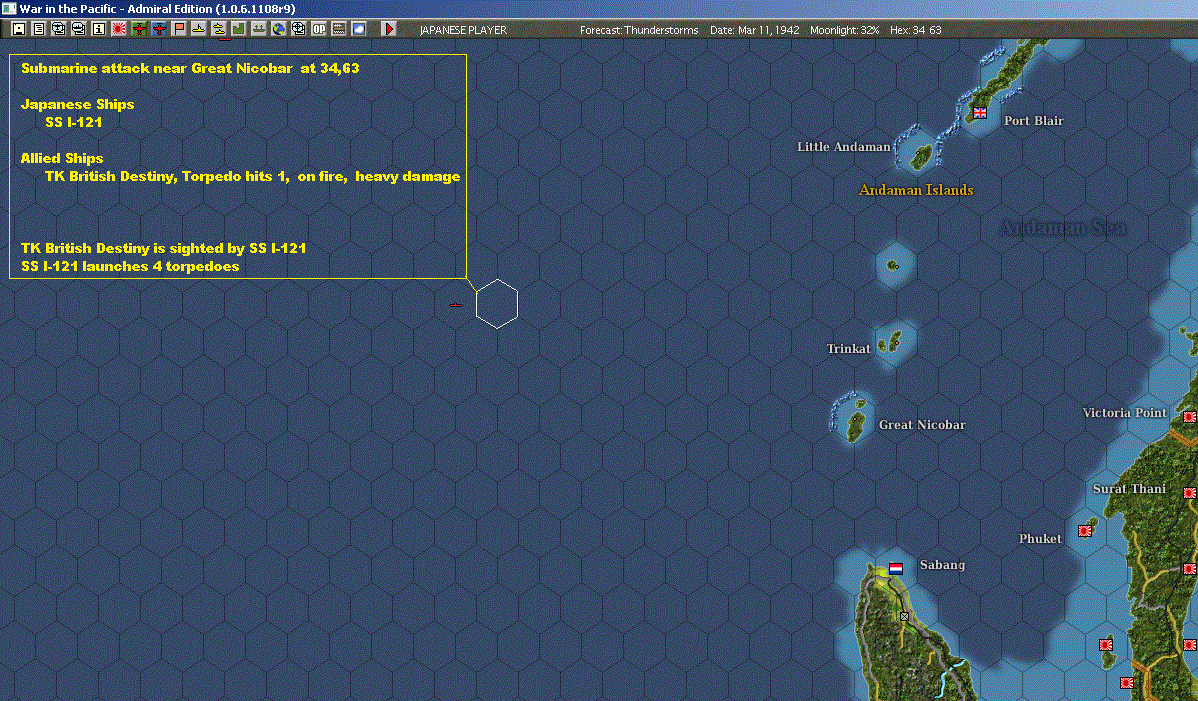Click the single yellow ship toolbar icon
The height and width of the screenshot is (701, 1198).
click(x=199, y=29)
